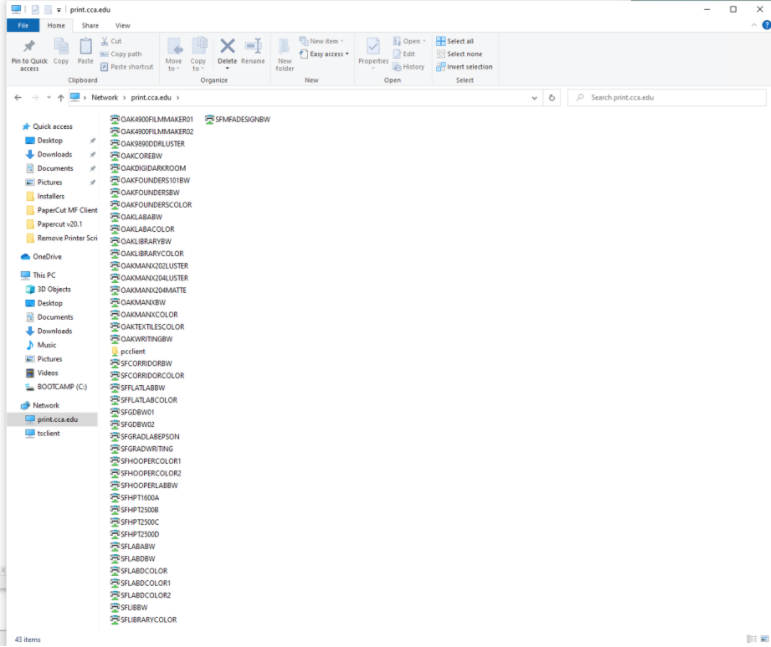Switch to Large icons view in status bar
Image resolution: width=771 pixels, height=647 pixels.
(x=765, y=639)
